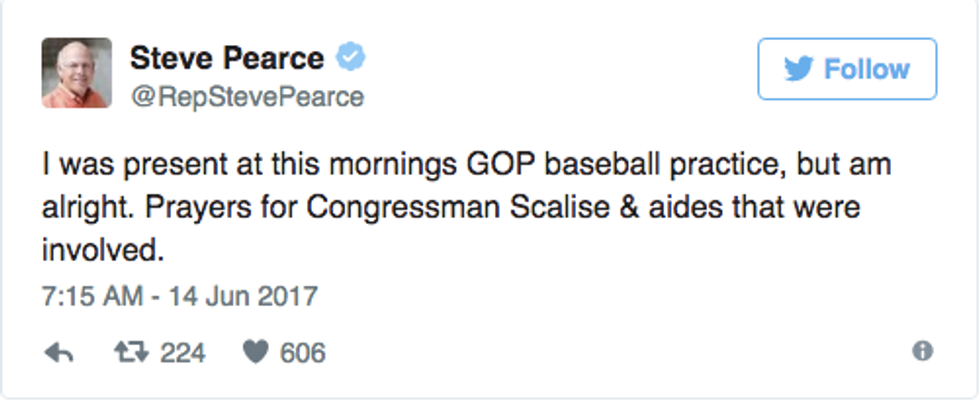This screenshot has height=401, width=980.
Task: Click the 224 retweet count
Action: click(x=183, y=352)
